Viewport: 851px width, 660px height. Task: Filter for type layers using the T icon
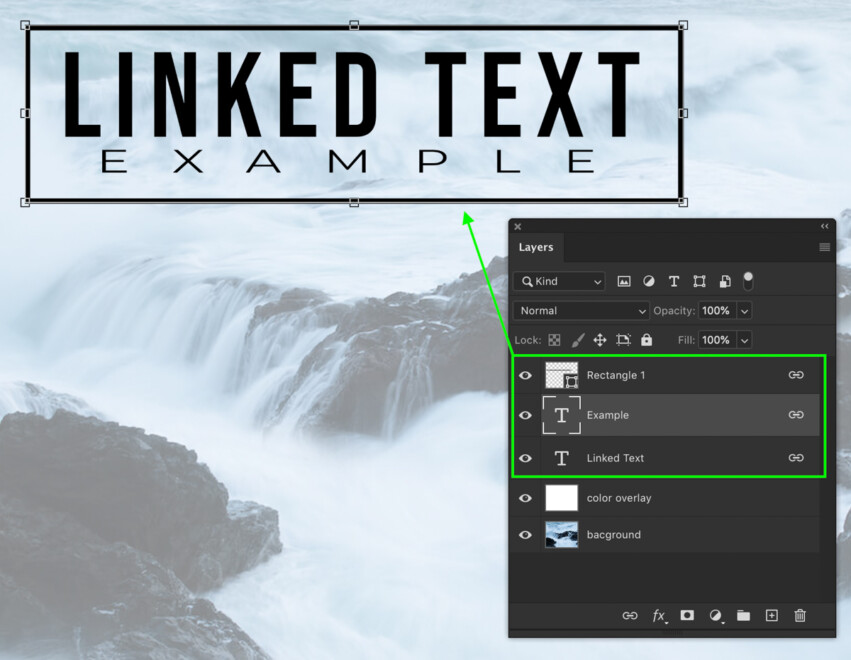click(x=673, y=281)
